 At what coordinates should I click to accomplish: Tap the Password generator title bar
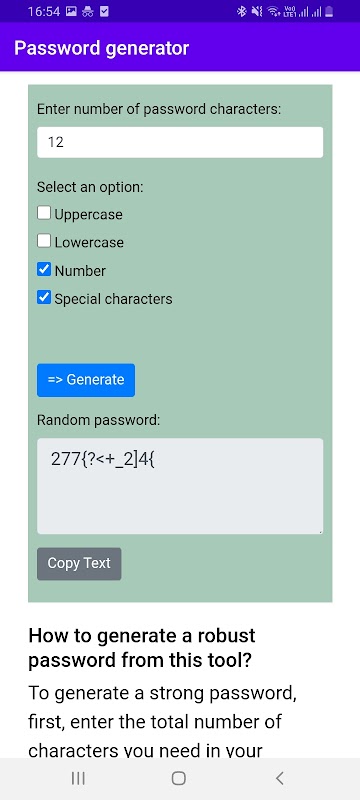[x=180, y=48]
